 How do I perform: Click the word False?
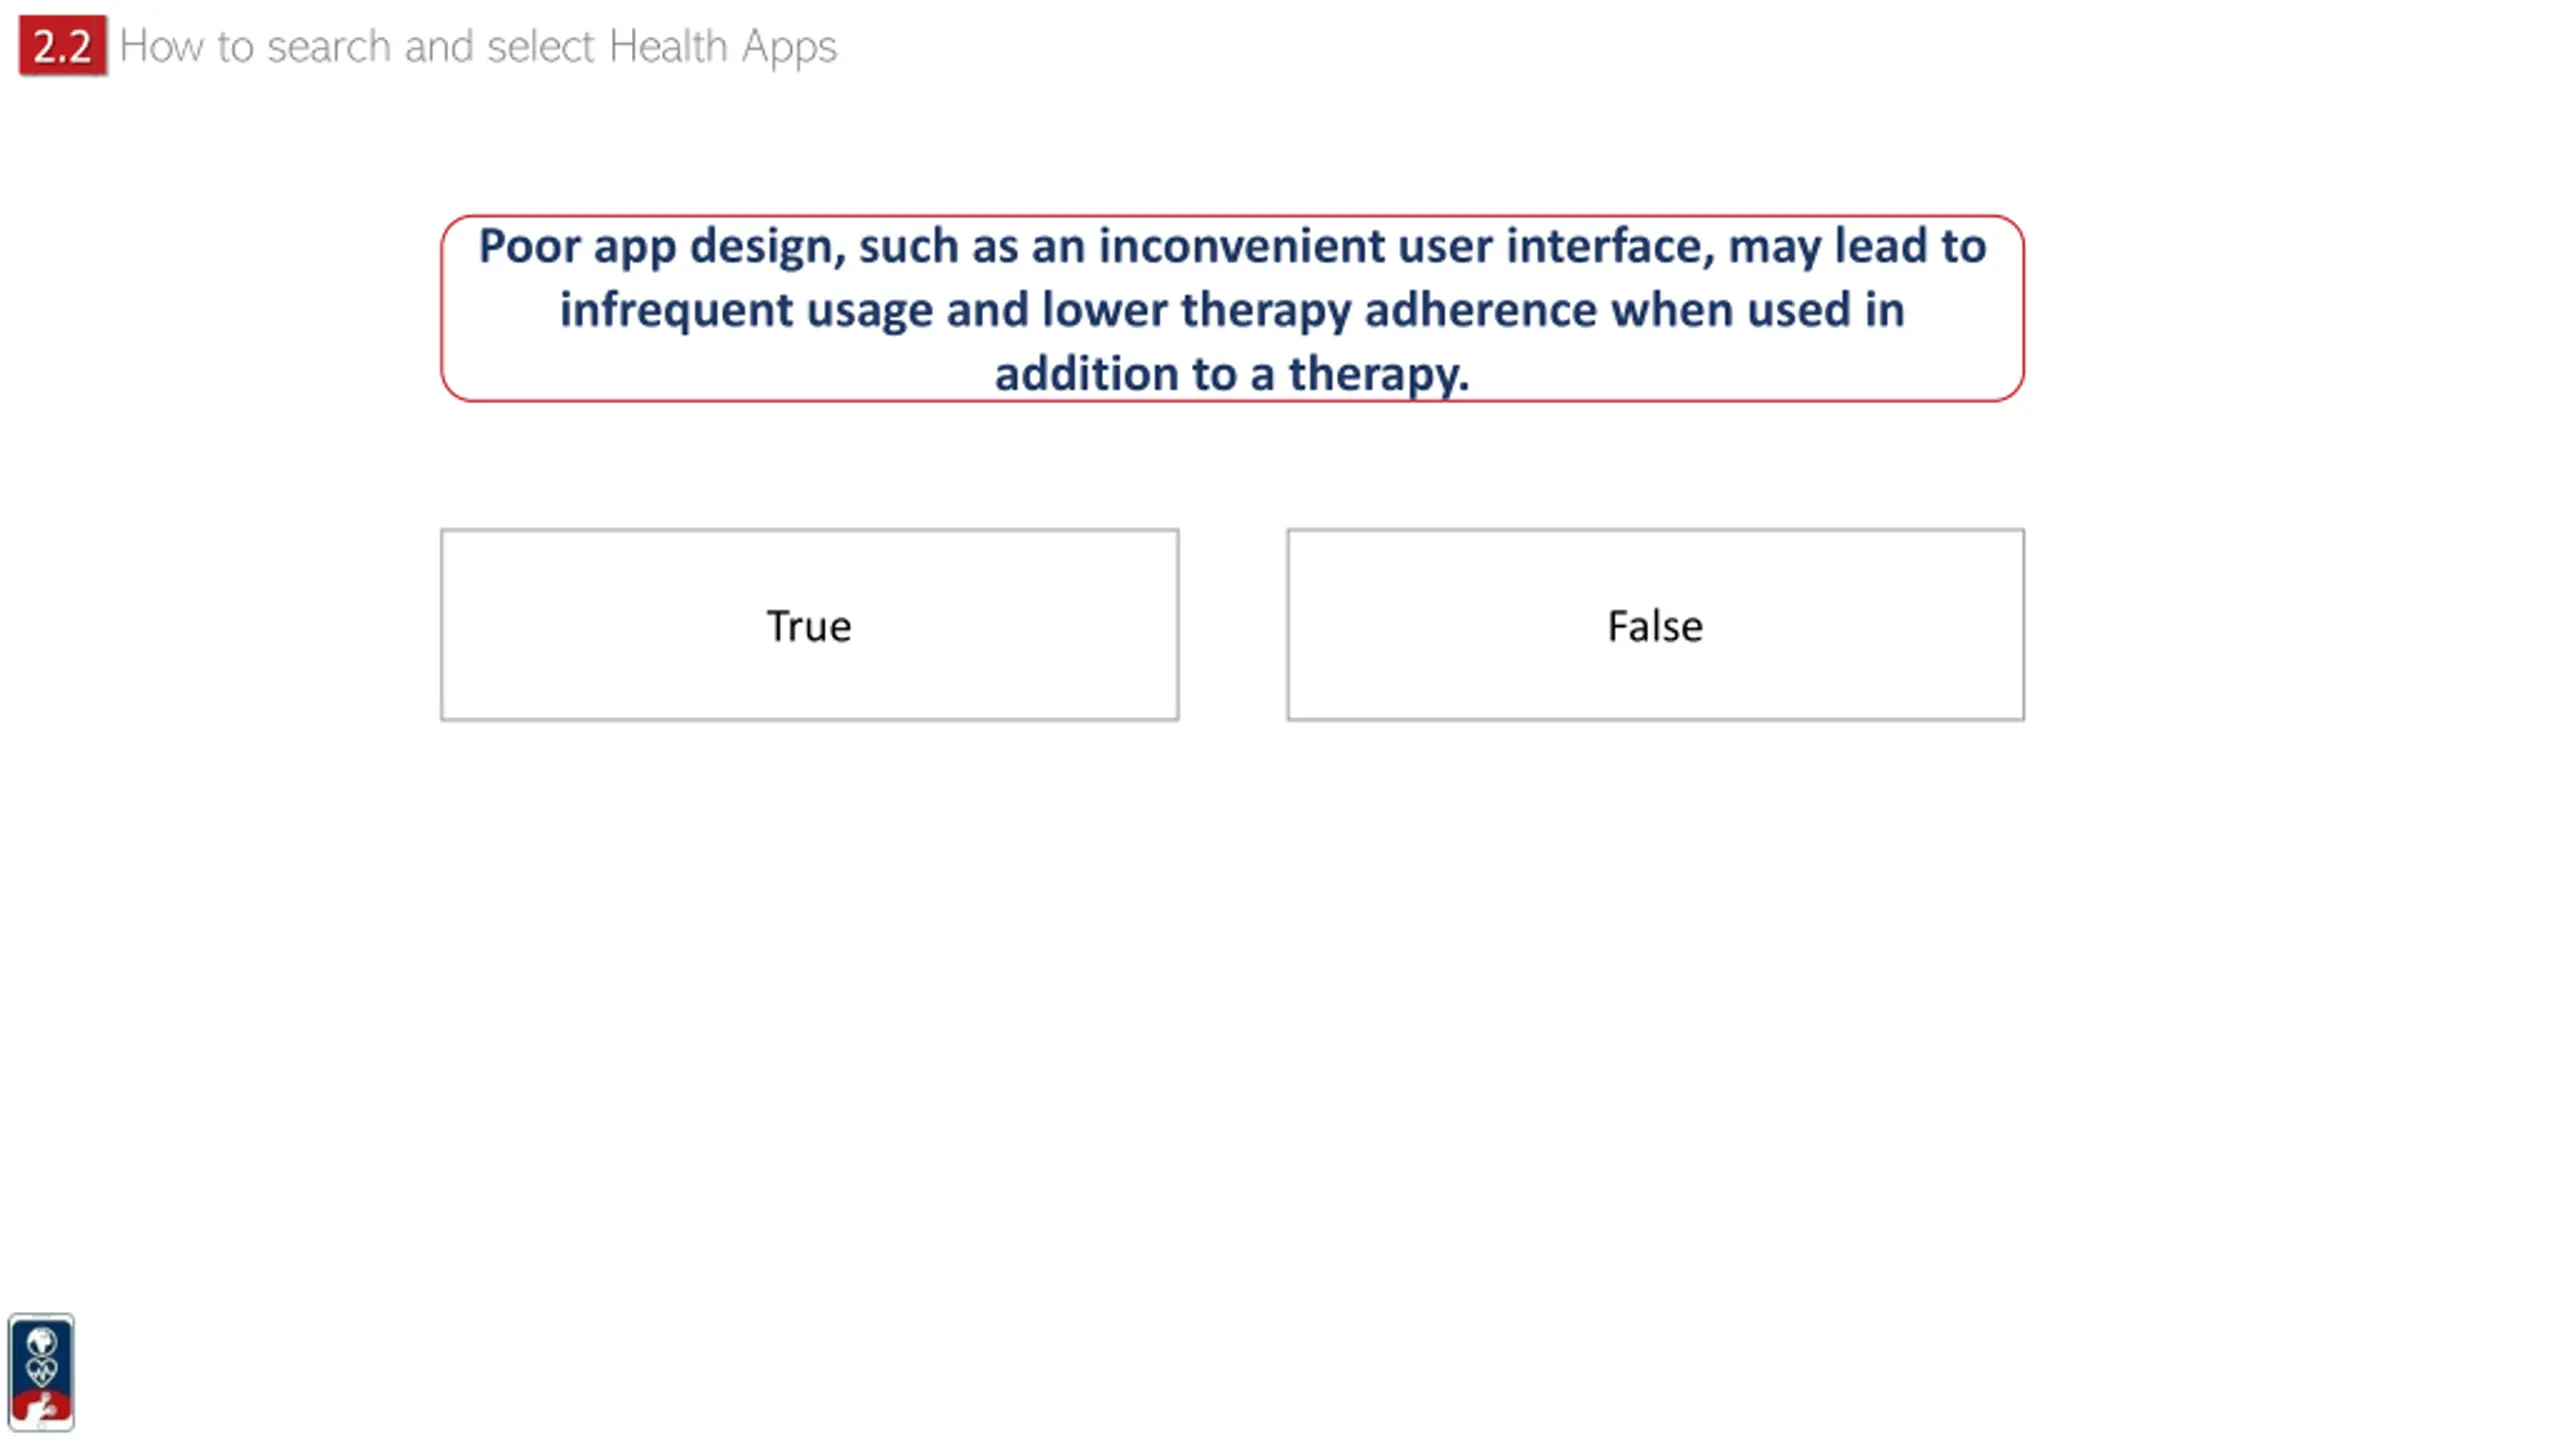click(x=1655, y=626)
